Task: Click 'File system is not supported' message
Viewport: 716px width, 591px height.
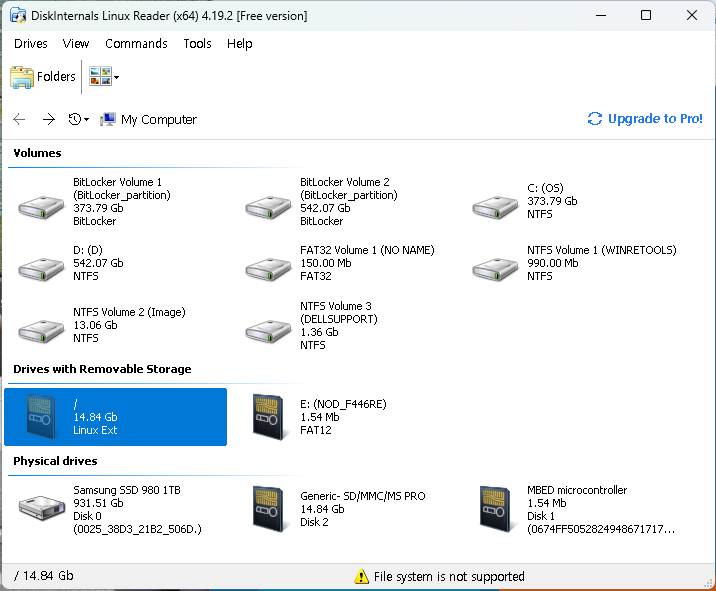Action: [x=449, y=577]
